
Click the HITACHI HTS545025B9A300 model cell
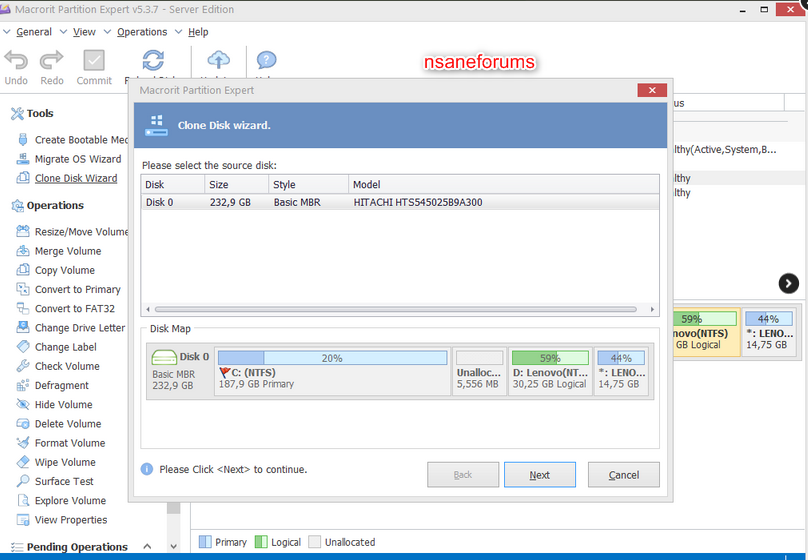click(417, 202)
